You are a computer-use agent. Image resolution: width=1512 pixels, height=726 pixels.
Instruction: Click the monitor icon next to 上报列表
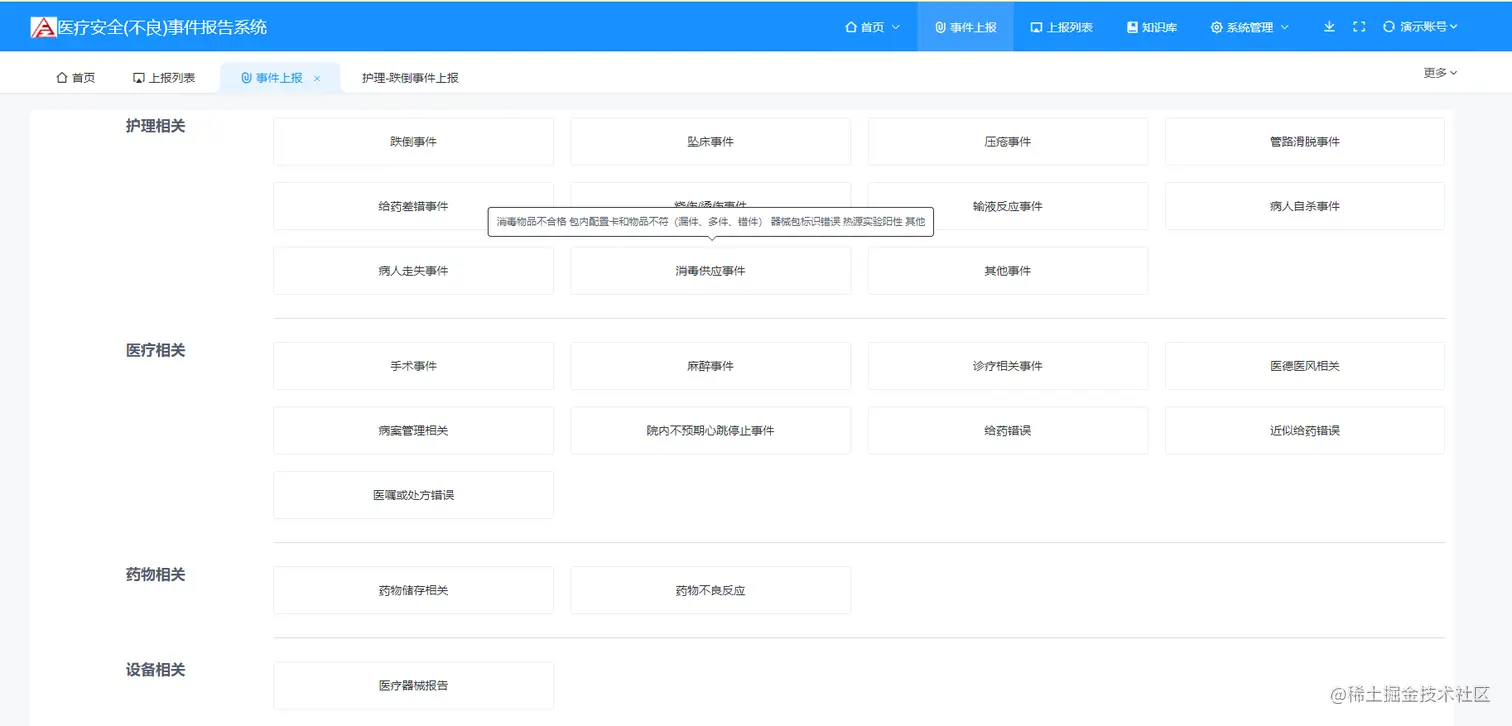coord(1035,27)
